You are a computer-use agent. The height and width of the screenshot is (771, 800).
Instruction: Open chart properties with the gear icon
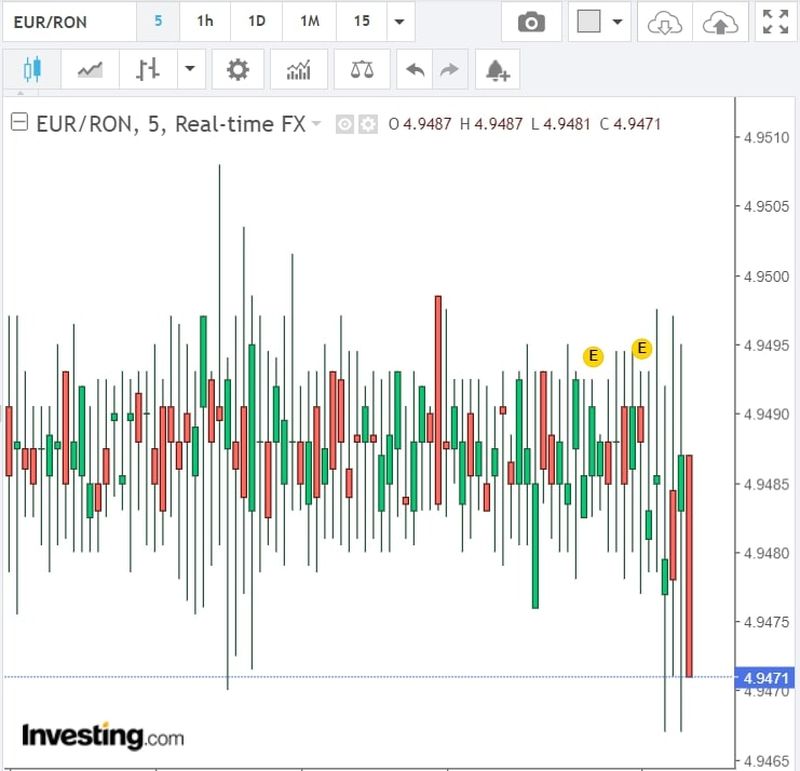[237, 70]
